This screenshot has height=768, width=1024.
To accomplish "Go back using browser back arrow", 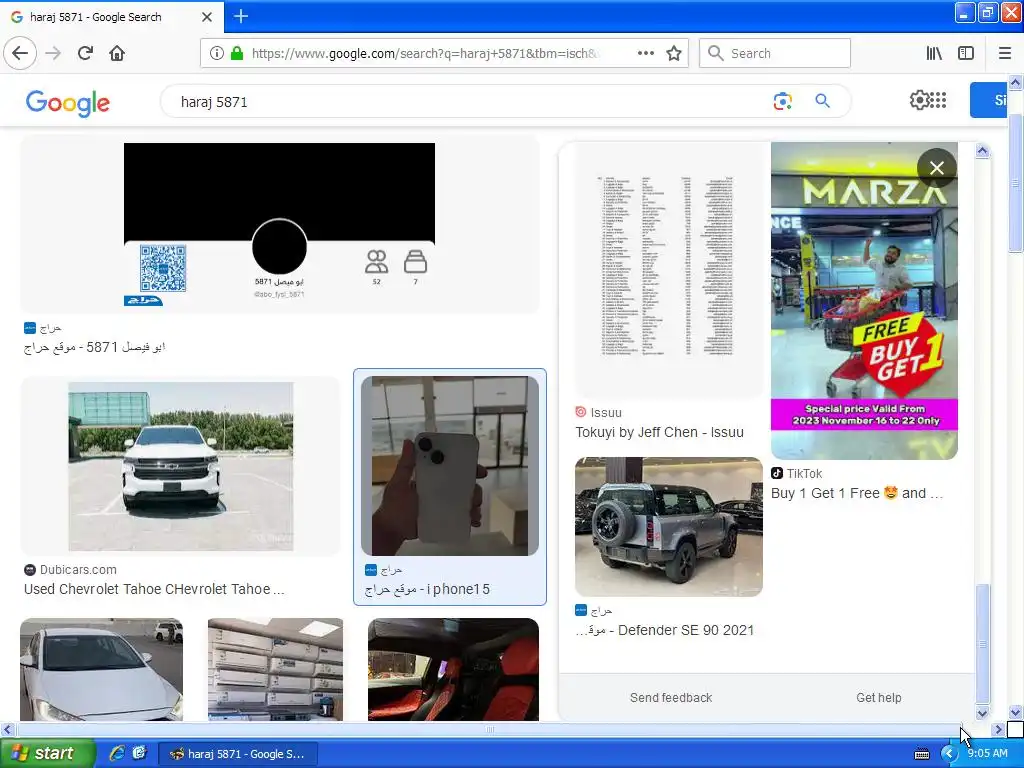I will tap(20, 53).
